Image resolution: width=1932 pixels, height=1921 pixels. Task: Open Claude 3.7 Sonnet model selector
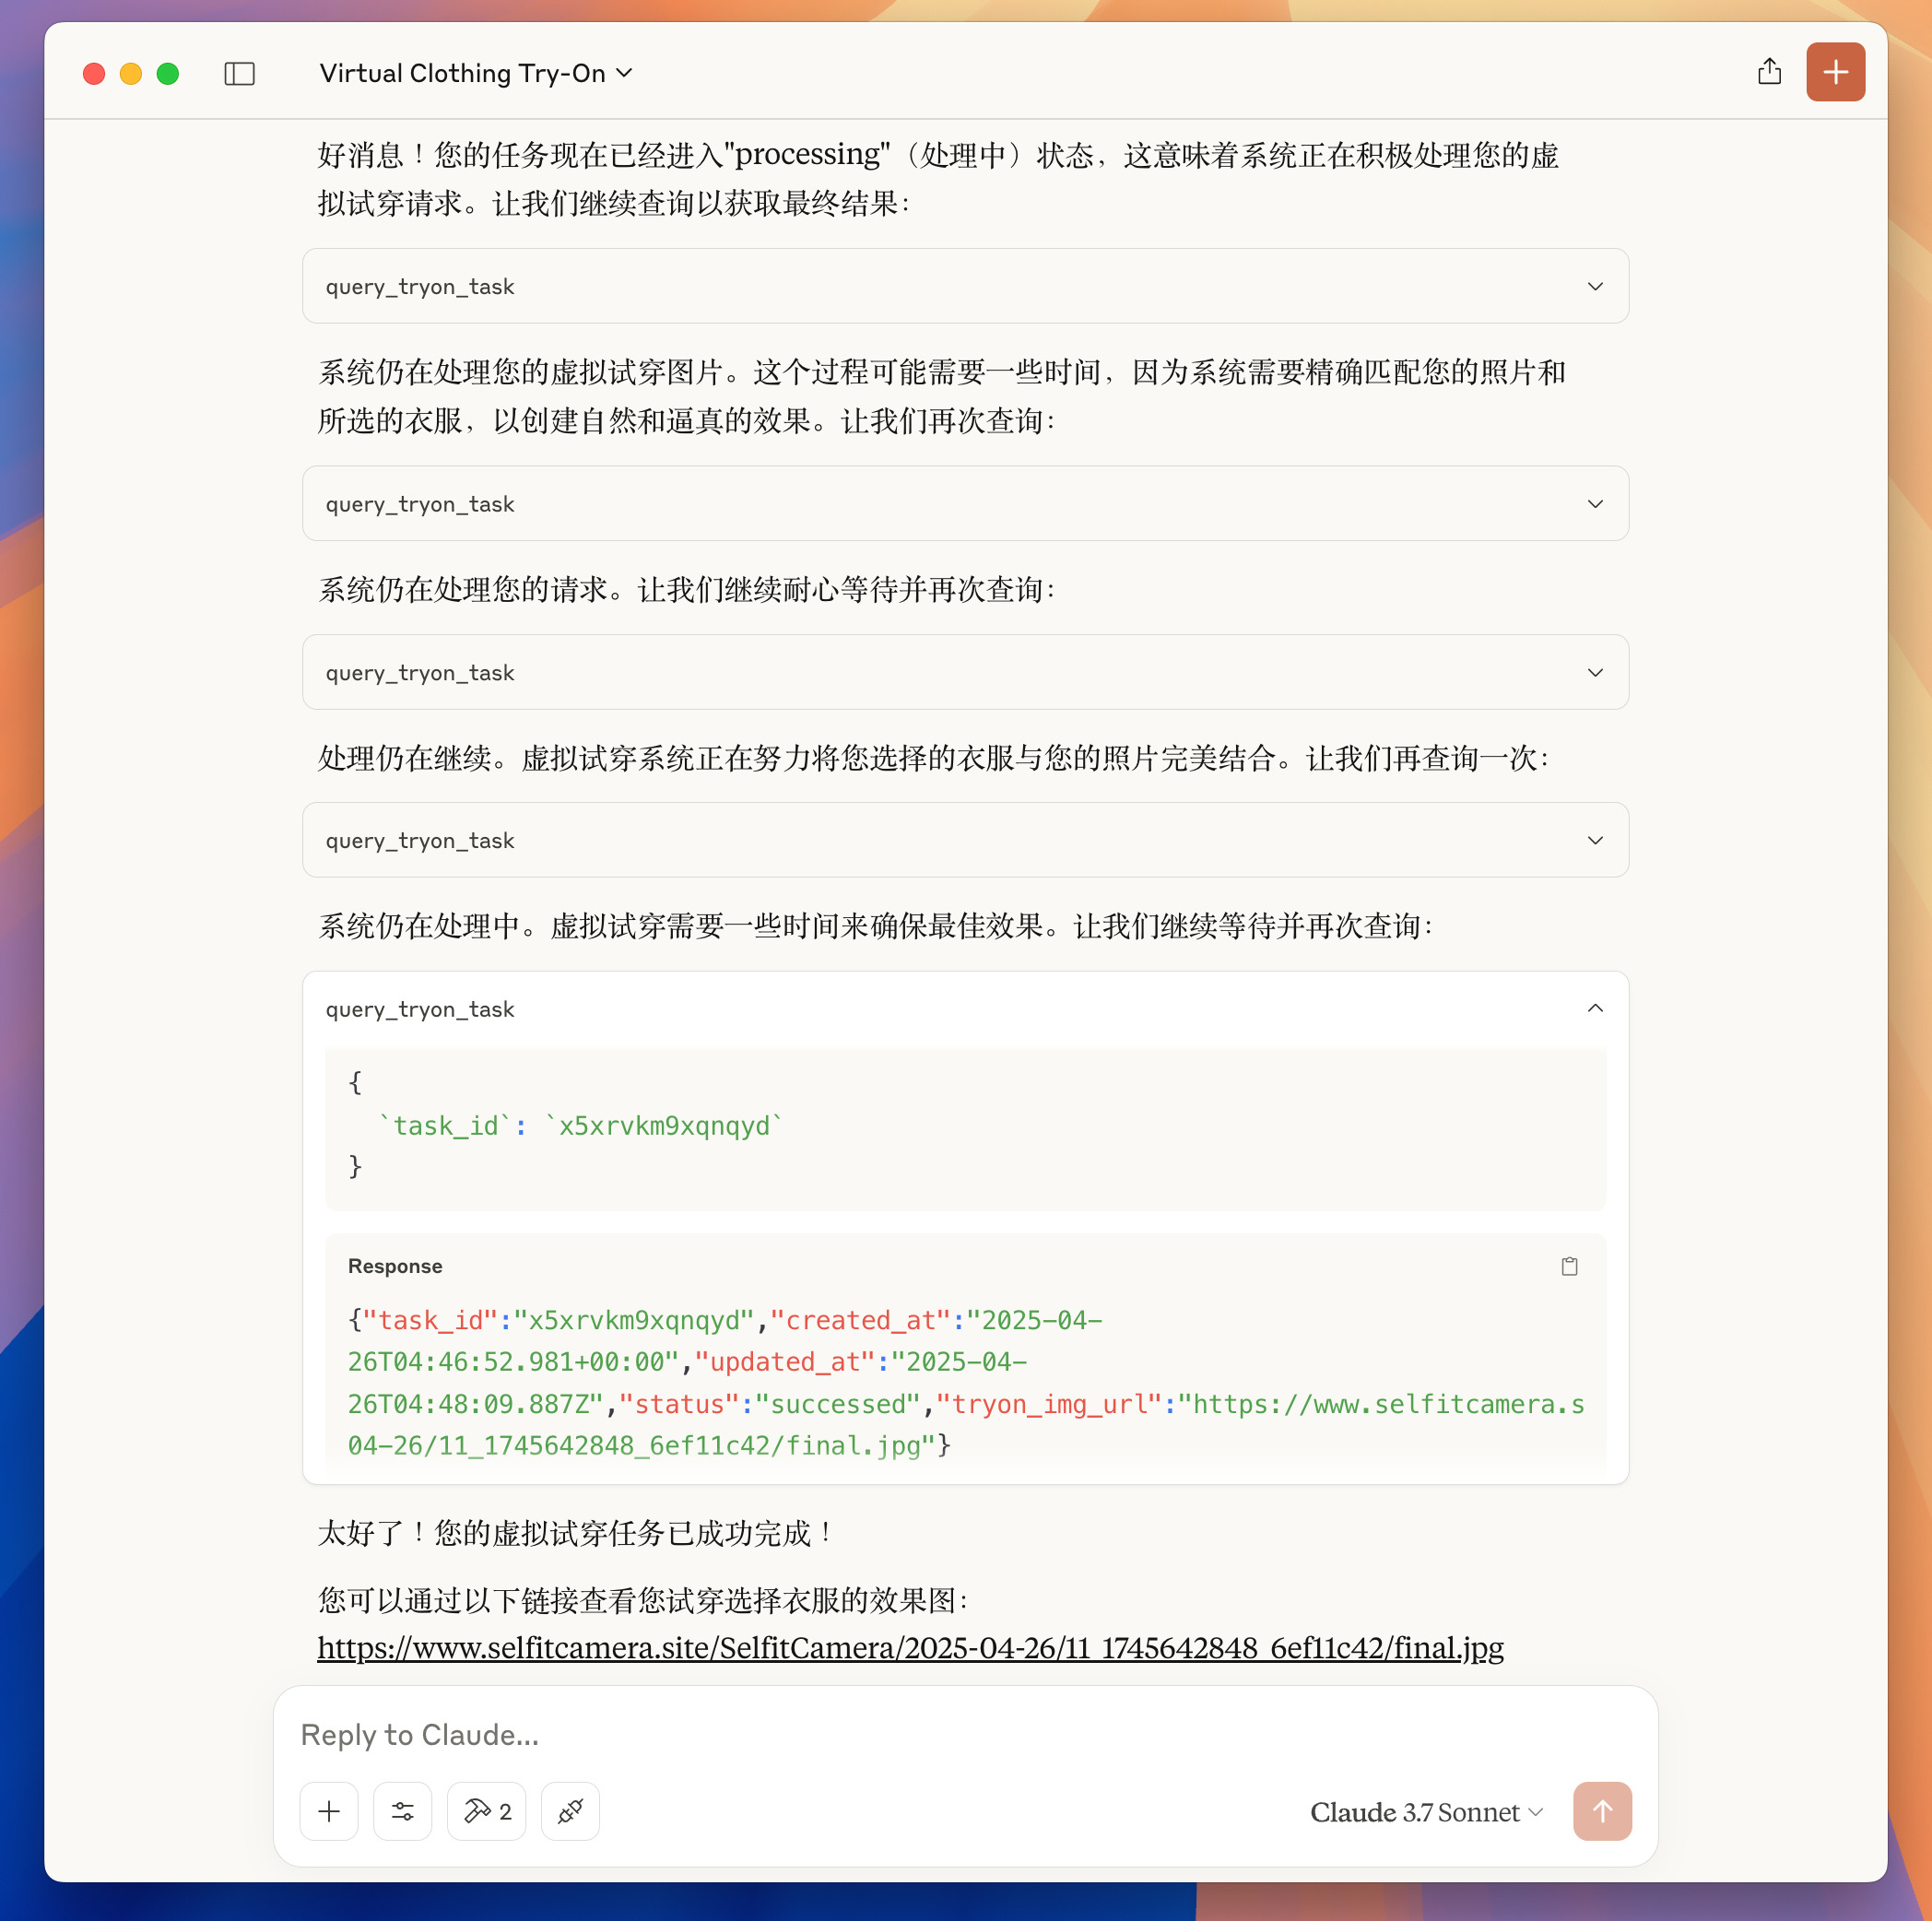click(x=1426, y=1812)
